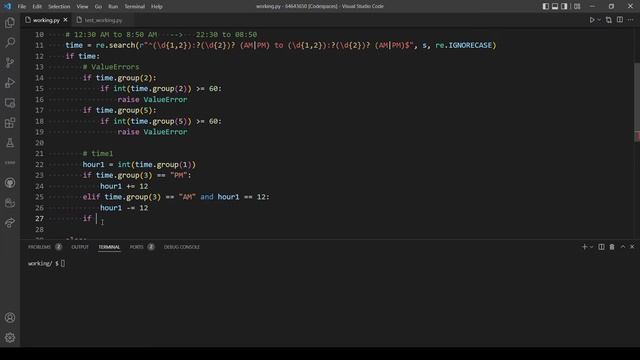640x360 pixels.
Task: Click 'hour1 = int(time.group(1))' line
Action: 139,164
